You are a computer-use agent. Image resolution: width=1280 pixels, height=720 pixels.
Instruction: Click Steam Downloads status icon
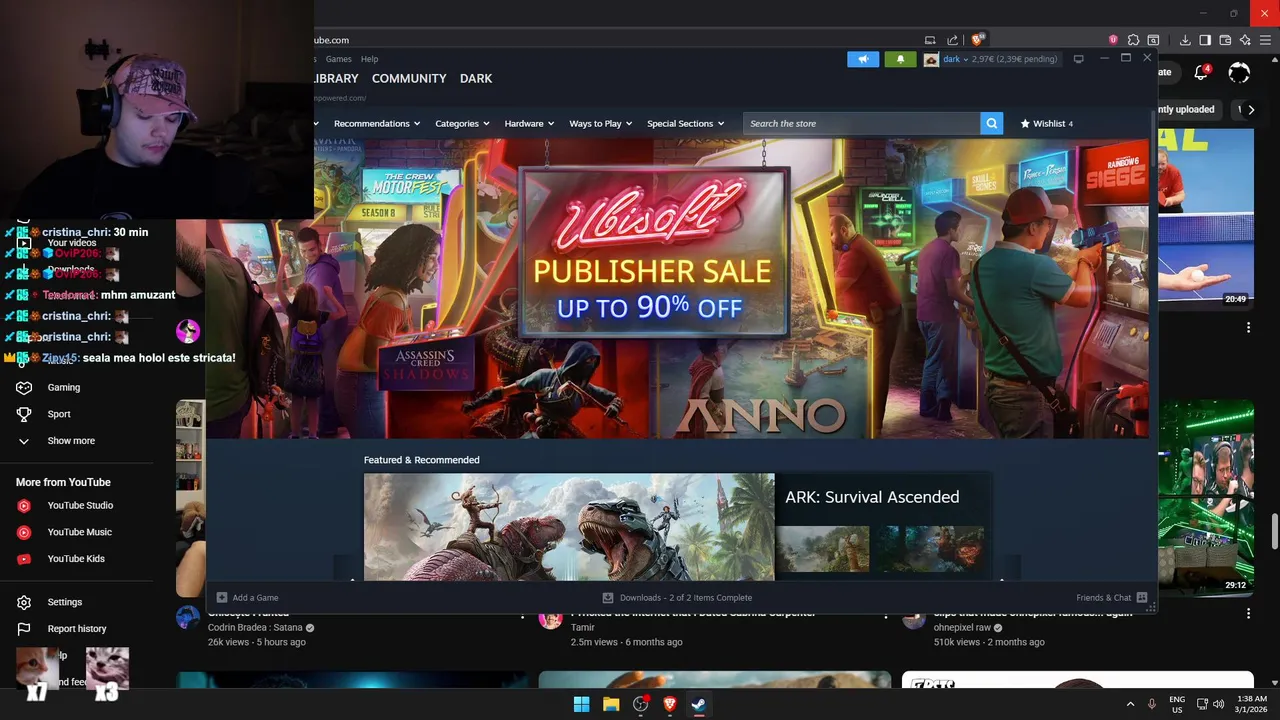point(607,597)
